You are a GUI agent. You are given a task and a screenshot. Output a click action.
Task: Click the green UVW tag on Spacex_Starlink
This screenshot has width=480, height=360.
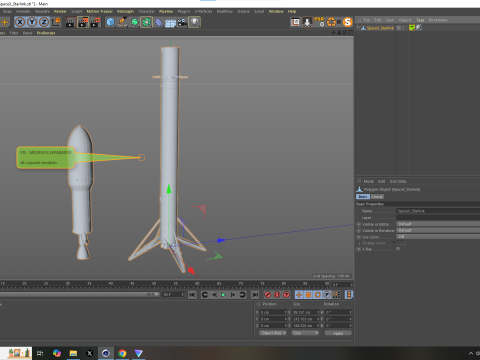pos(412,28)
